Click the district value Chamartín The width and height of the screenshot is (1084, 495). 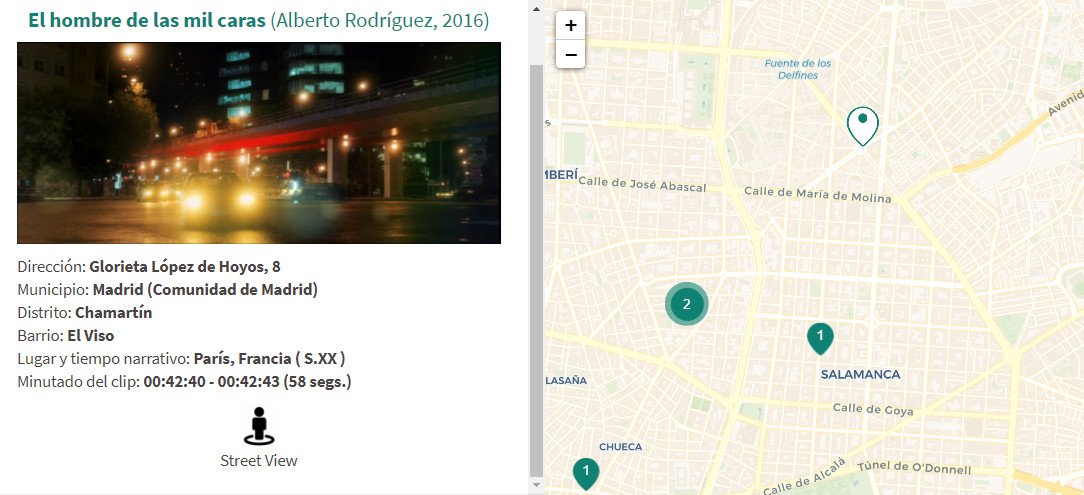tap(113, 312)
